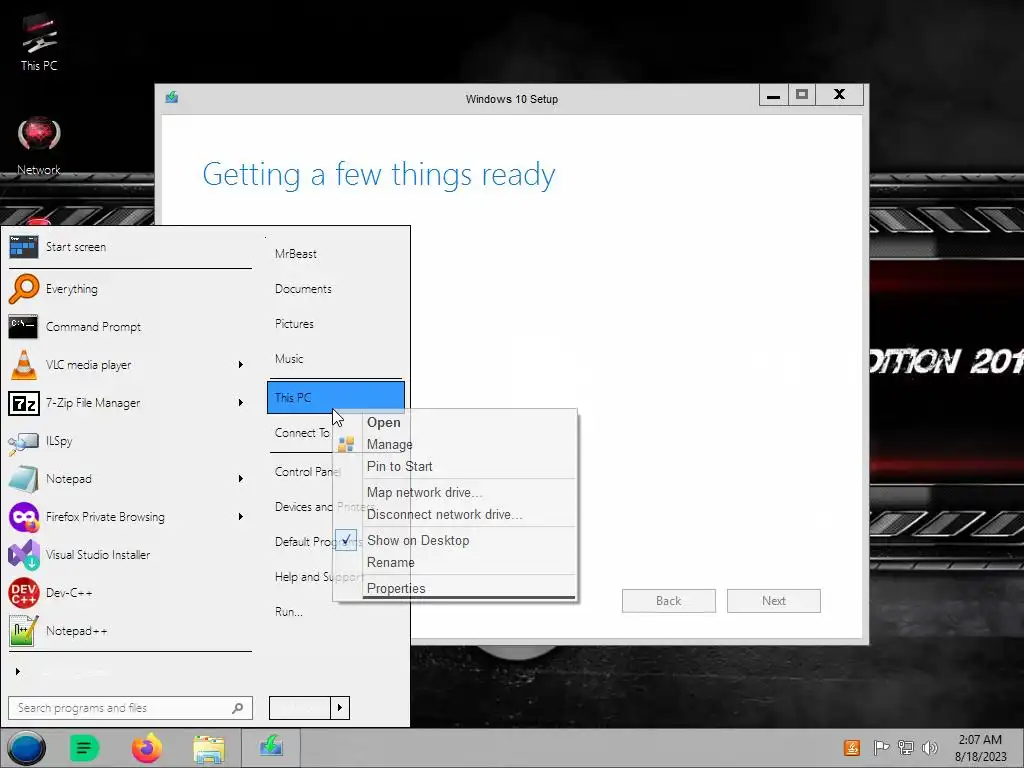Open Connect To from the Start menu

coord(302,433)
